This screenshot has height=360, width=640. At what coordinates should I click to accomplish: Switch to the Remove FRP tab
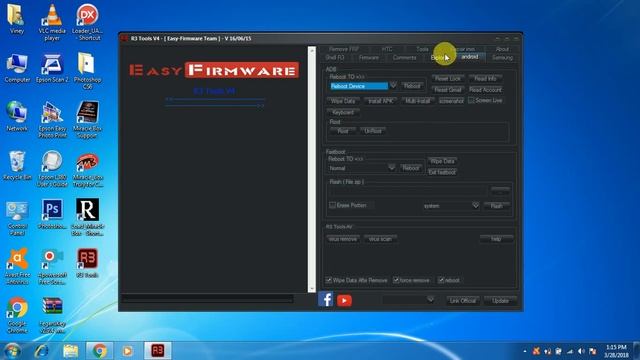[344, 49]
